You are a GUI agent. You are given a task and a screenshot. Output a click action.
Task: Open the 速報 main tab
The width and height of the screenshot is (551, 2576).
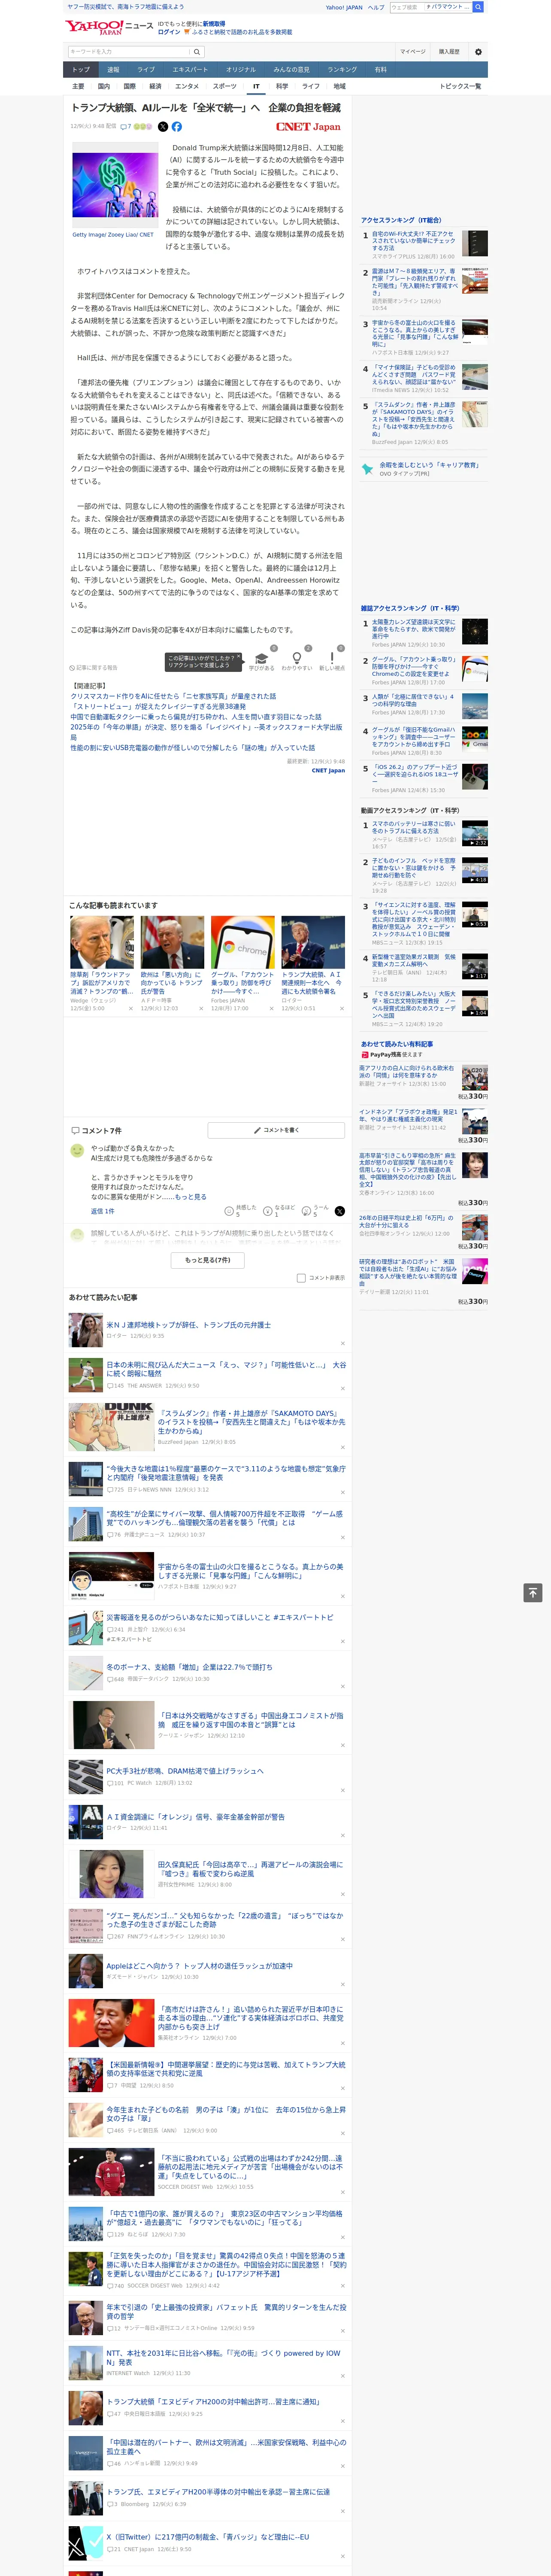pyautogui.click(x=113, y=70)
